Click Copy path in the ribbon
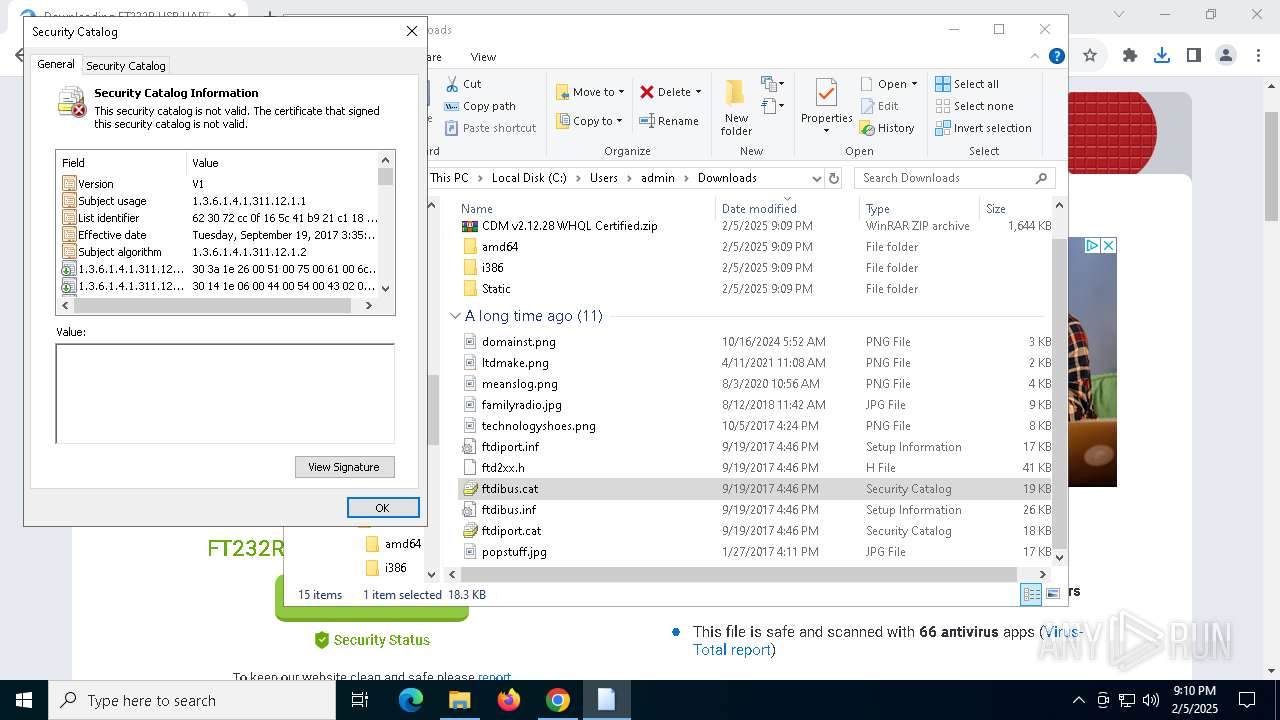The width and height of the screenshot is (1280, 720). point(480,106)
